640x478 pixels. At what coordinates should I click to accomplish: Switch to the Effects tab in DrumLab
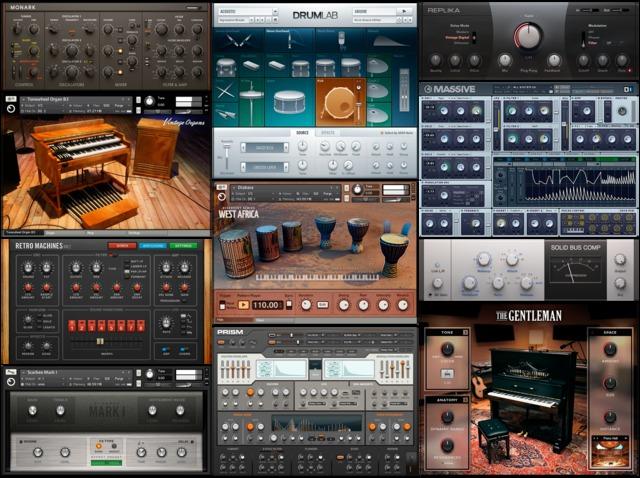pyautogui.click(x=328, y=133)
